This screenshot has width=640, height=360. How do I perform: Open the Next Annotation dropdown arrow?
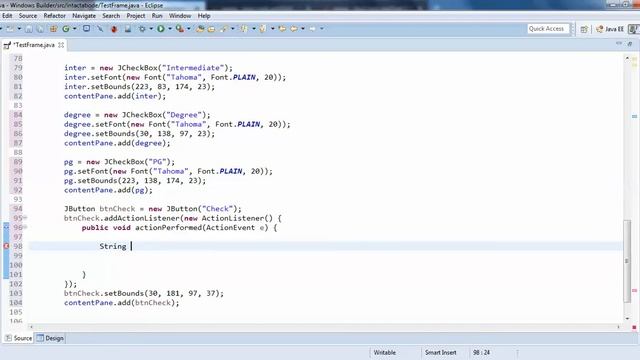254,29
